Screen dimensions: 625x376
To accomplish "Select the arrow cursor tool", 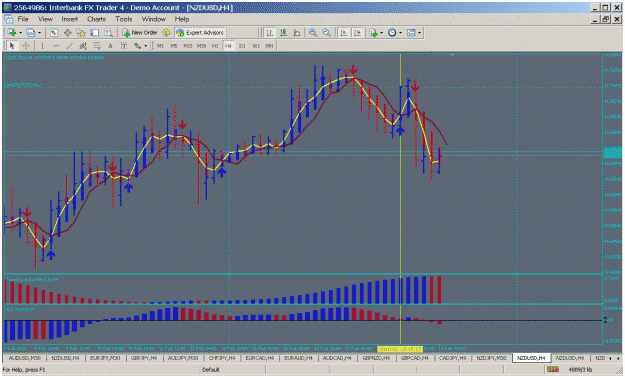I will click(x=12, y=46).
